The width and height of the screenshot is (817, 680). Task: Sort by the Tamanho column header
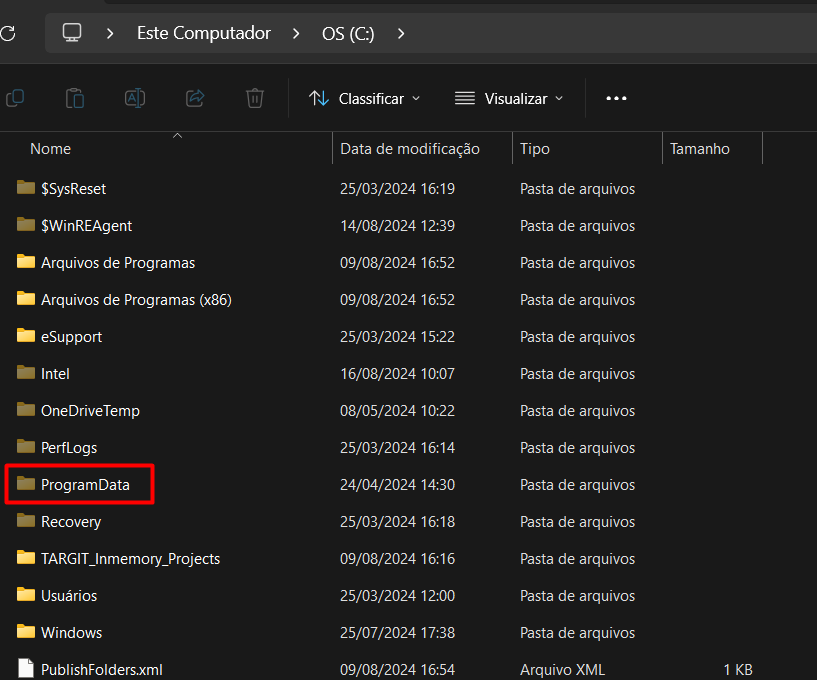[700, 149]
